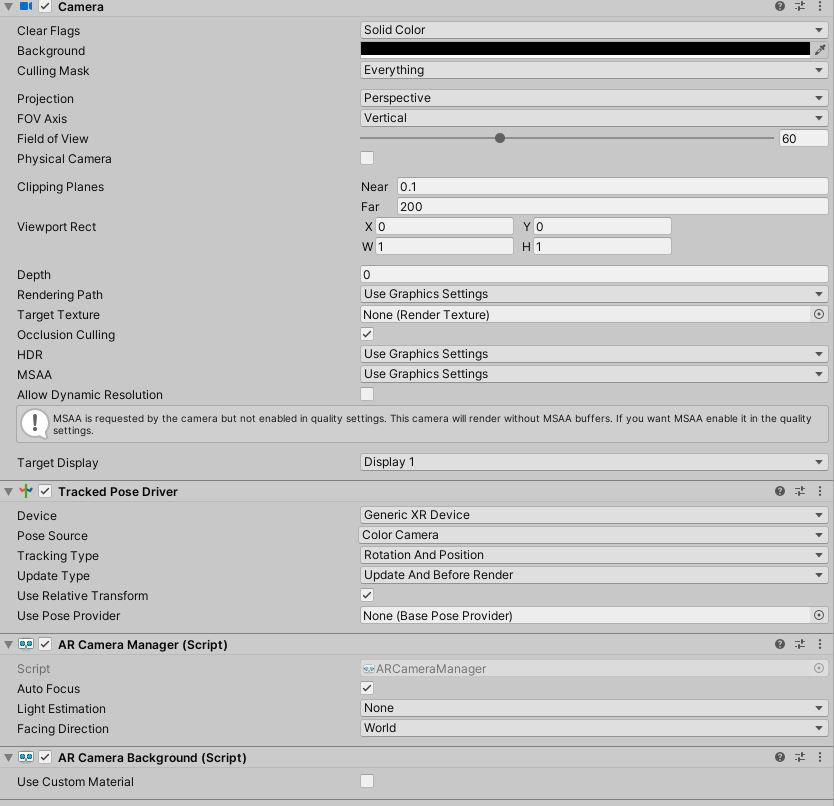Open the Clear Flags dropdown
This screenshot has height=806, width=834.
pos(594,30)
